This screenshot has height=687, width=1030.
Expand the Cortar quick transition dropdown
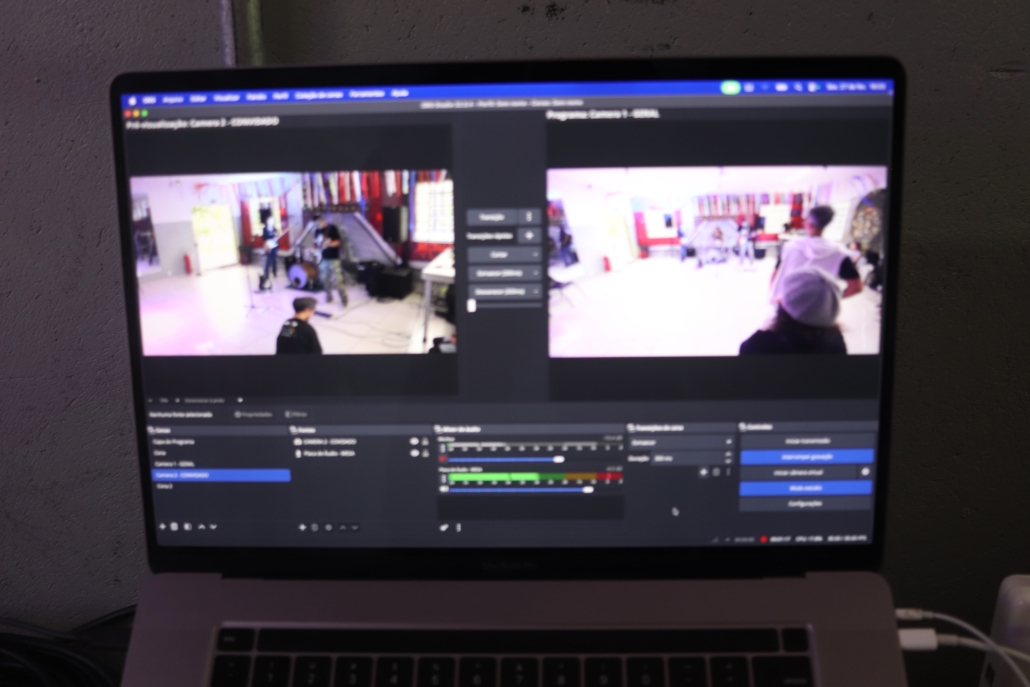coord(505,254)
